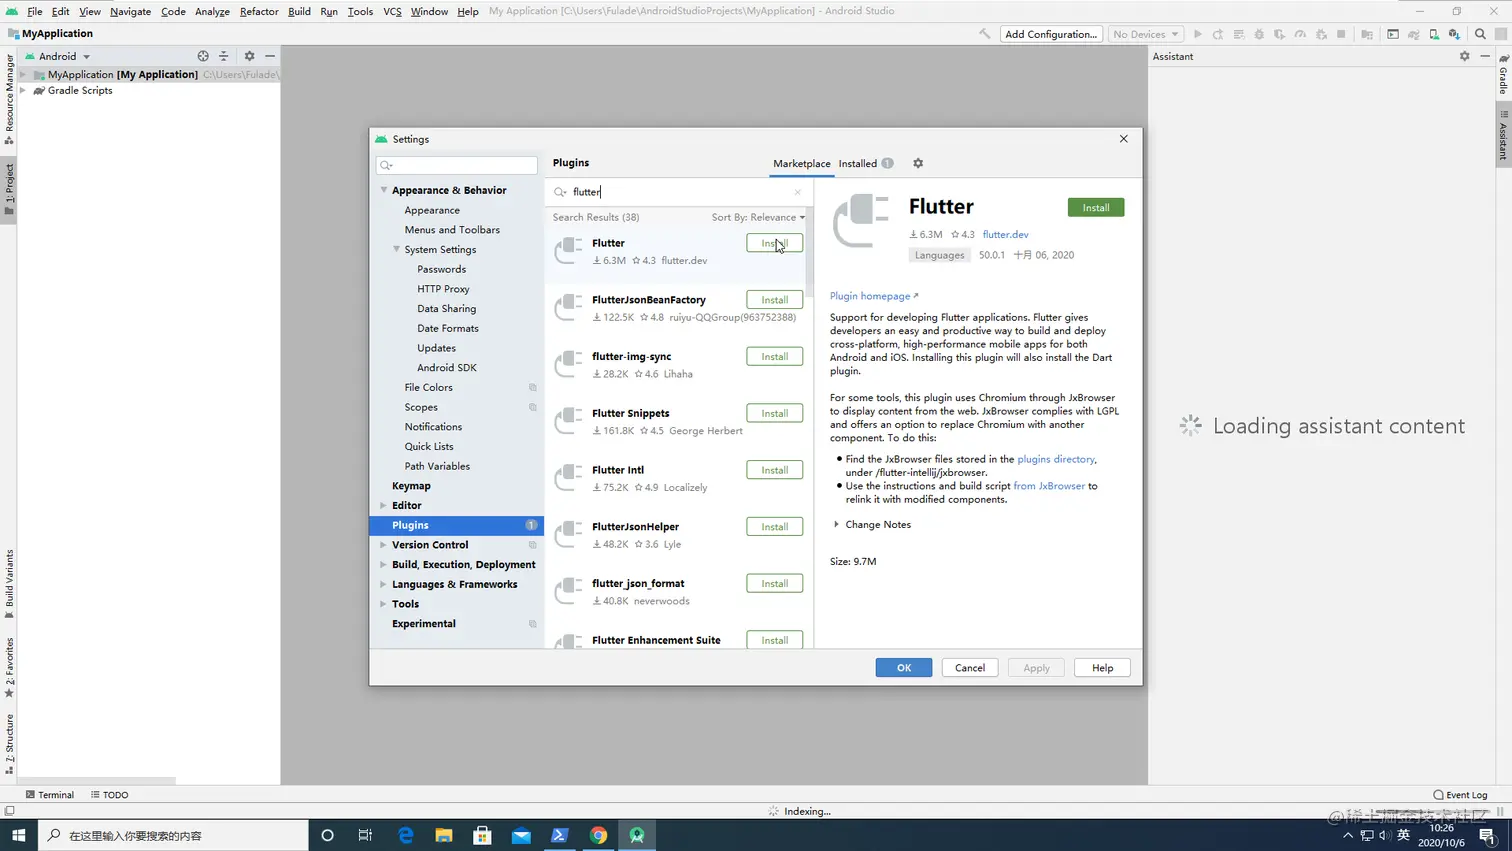Screen dimensions: 1512x851
Task: Open the Sort By Relevance dropdown
Action: 758,217
